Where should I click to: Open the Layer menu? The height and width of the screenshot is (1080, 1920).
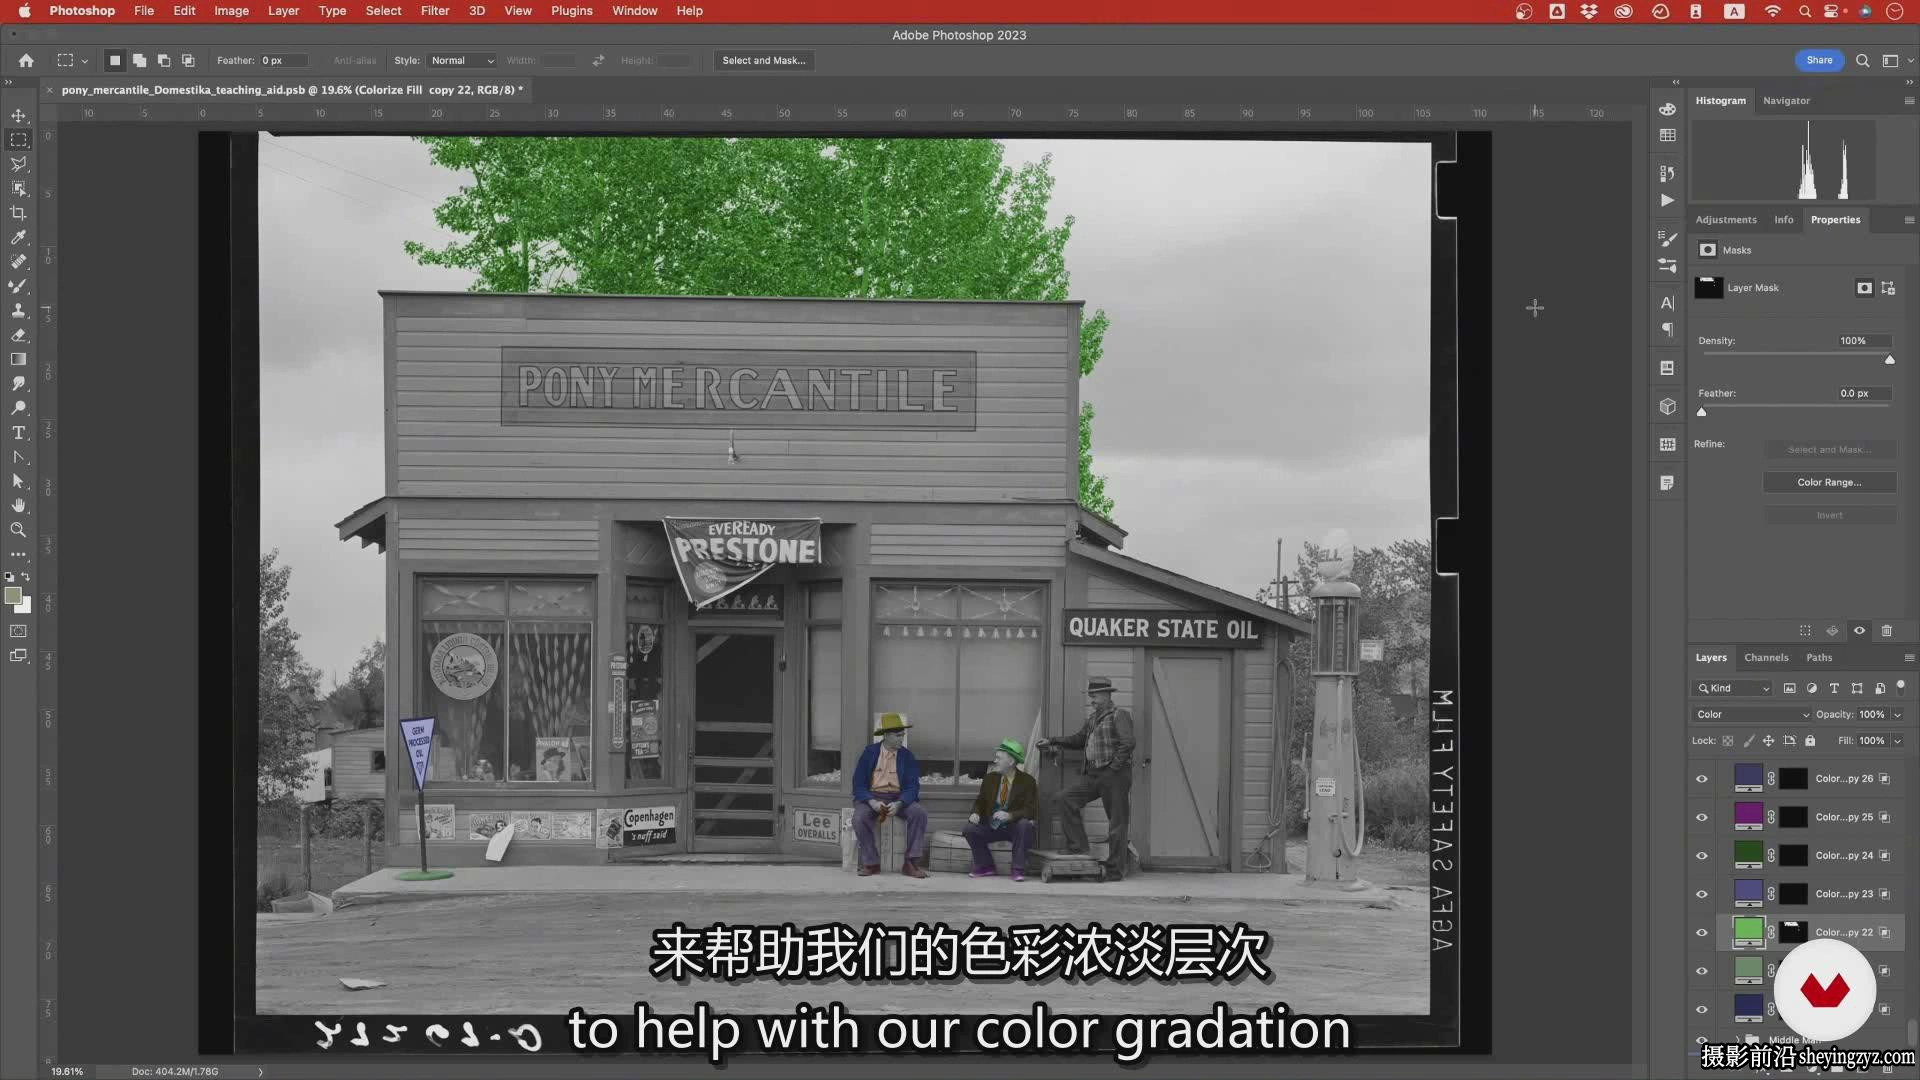click(x=283, y=11)
